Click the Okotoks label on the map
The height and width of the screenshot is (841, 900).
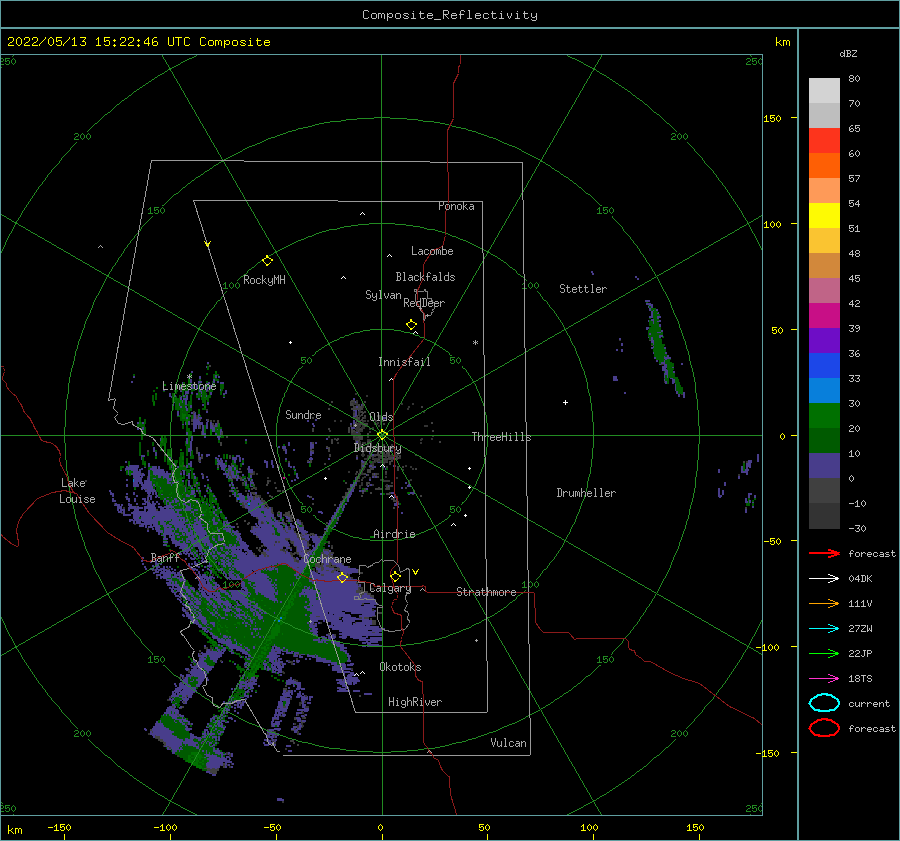(x=400, y=667)
